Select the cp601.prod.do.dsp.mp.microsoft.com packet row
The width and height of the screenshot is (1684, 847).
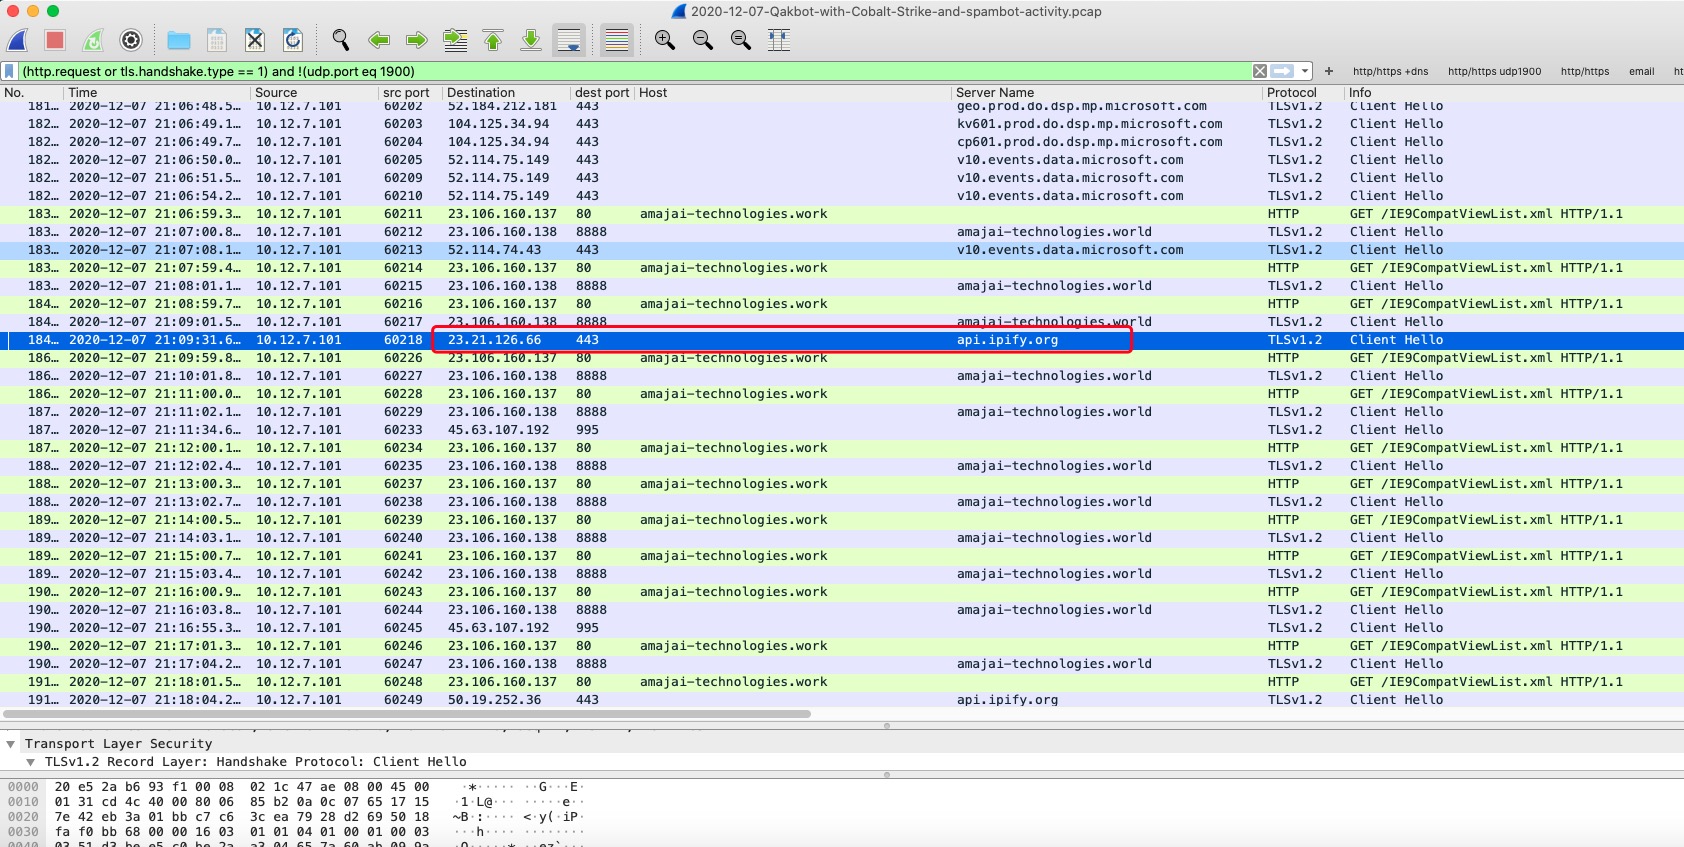842,142
